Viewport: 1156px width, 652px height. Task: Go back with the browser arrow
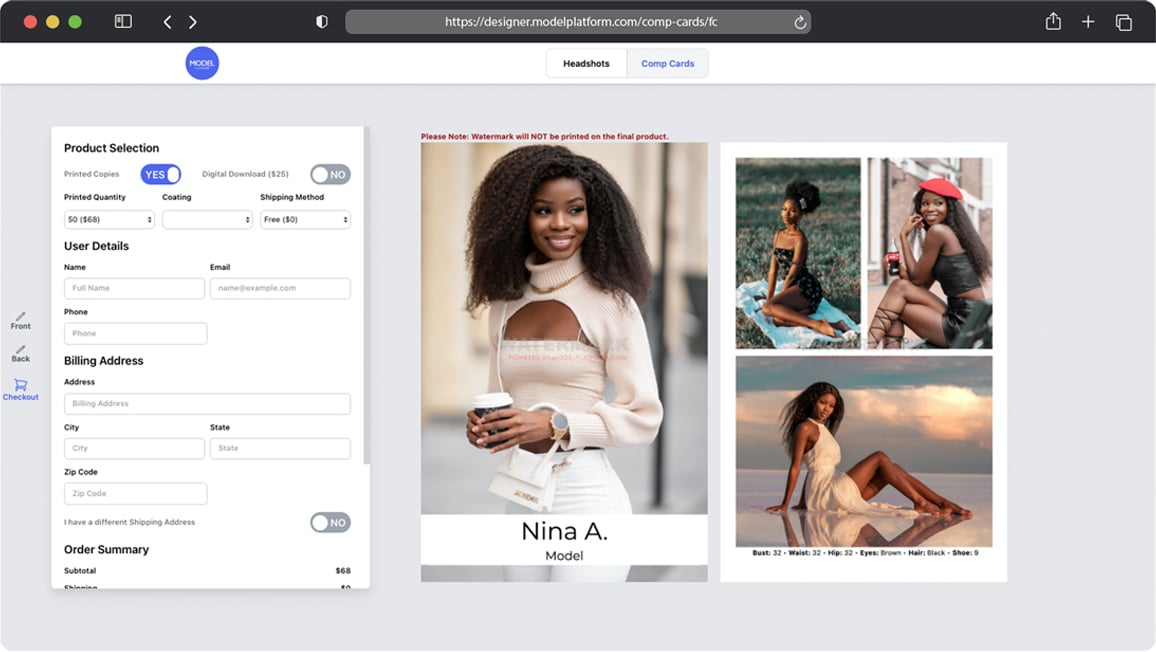[x=167, y=22]
